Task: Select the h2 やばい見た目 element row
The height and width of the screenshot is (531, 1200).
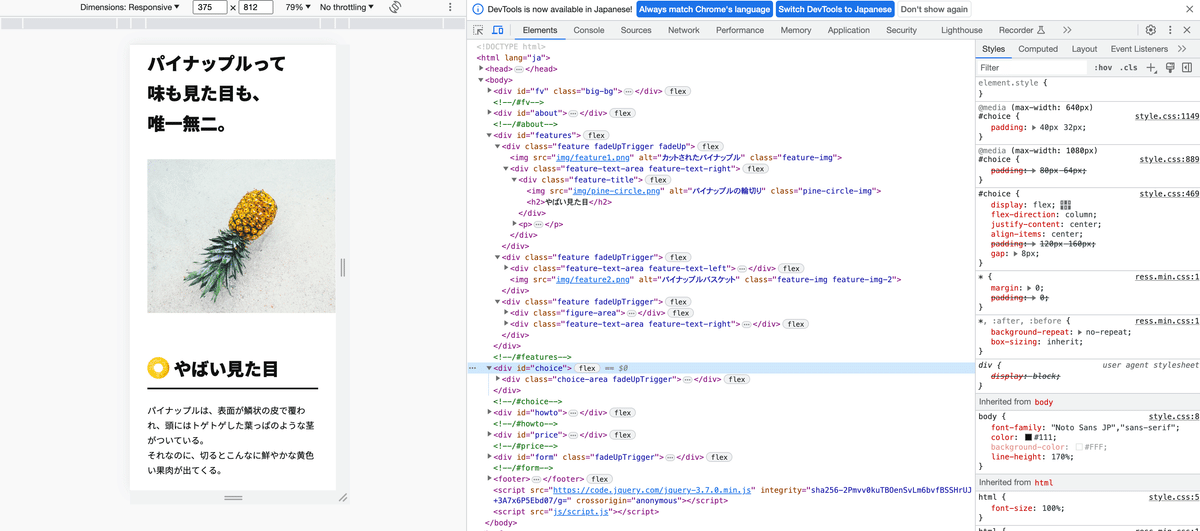Action: pyautogui.click(x=571, y=202)
